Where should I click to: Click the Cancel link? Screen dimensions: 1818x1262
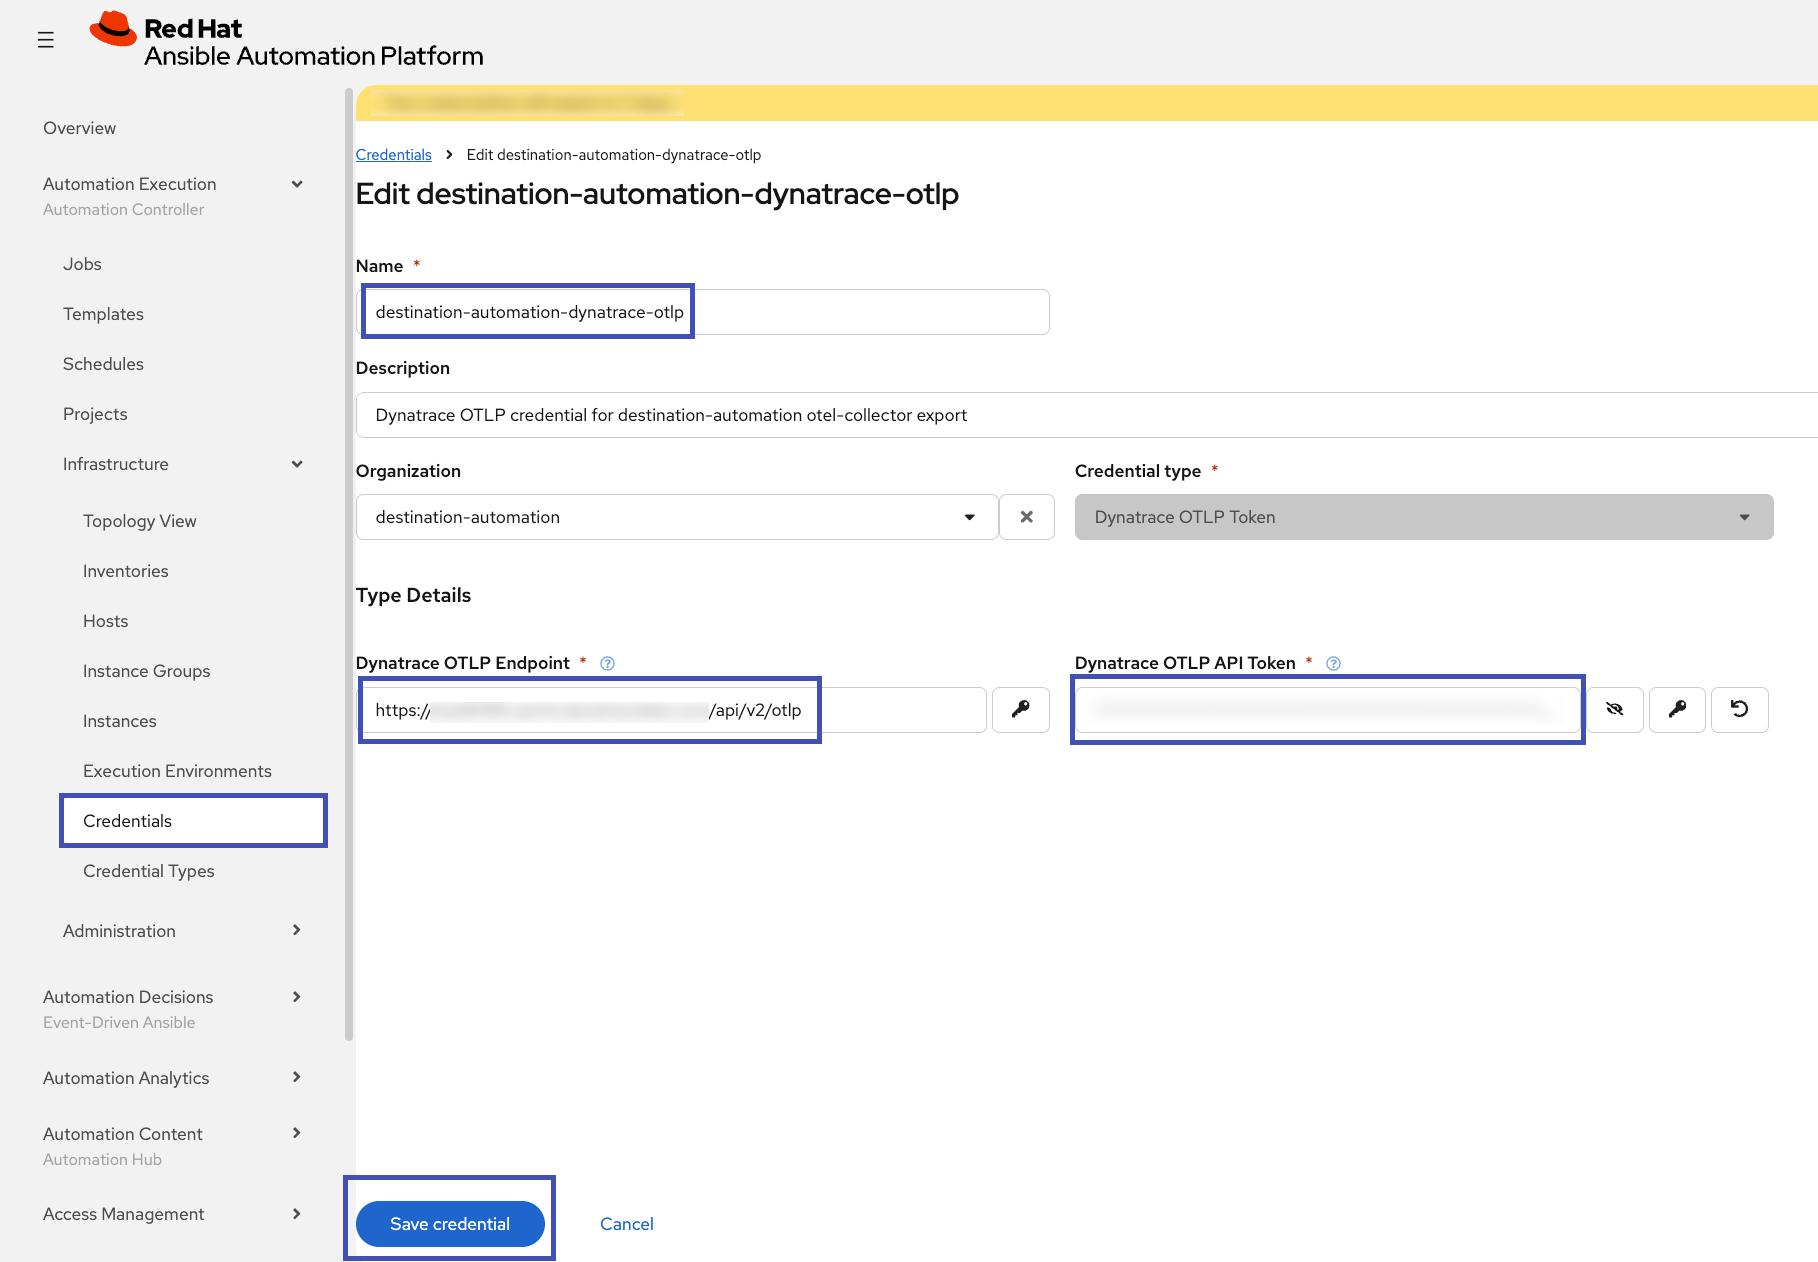click(626, 1223)
